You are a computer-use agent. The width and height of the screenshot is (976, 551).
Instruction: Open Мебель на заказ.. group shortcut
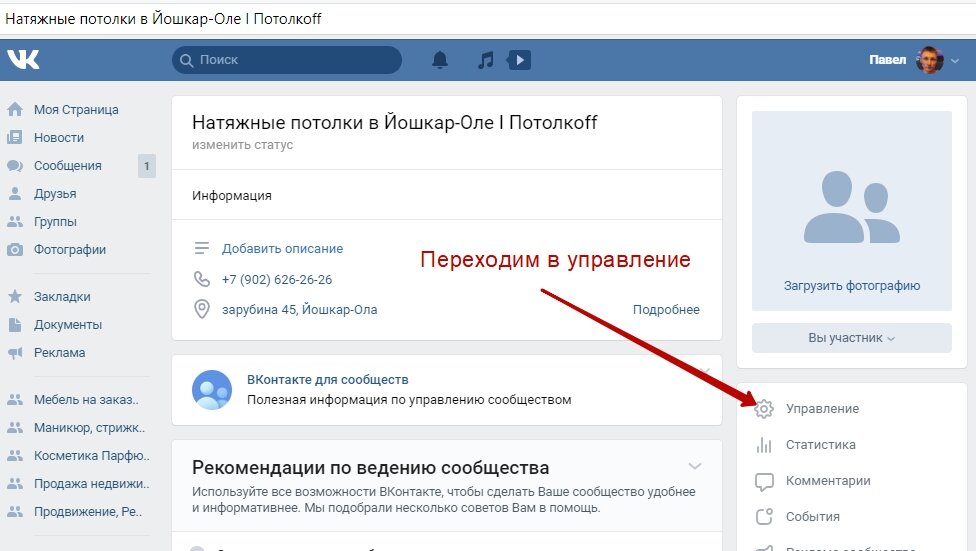coord(86,400)
